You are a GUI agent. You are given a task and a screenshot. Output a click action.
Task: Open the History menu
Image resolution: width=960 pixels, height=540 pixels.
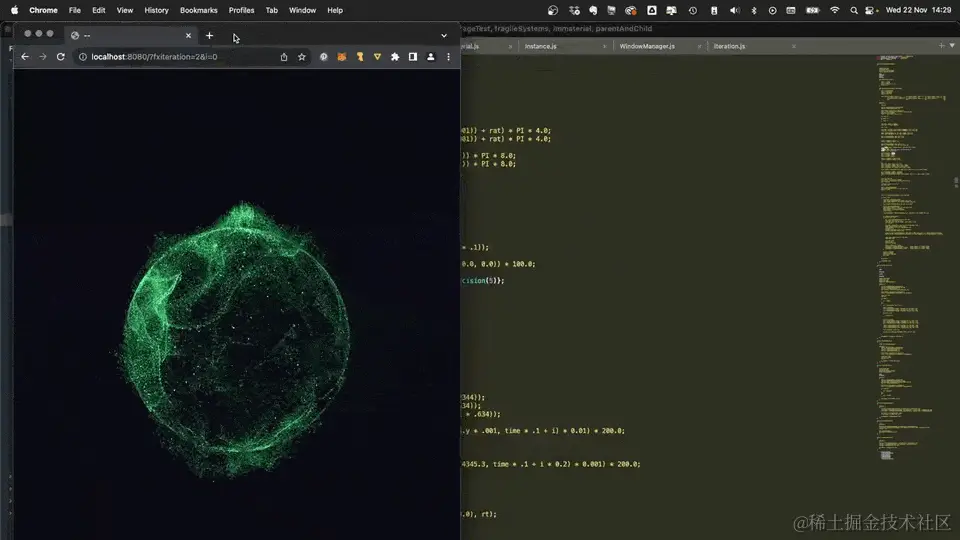click(156, 10)
